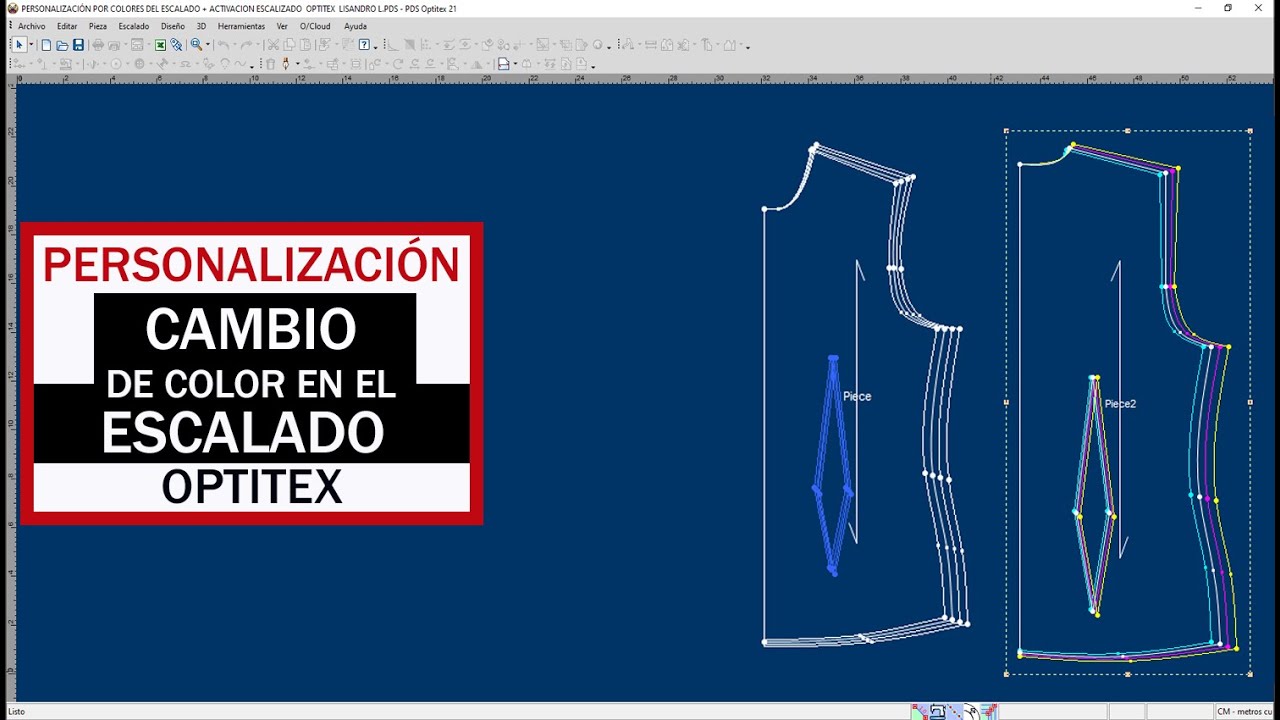Open the O/Cloud menu
The image size is (1280, 720).
coord(315,26)
